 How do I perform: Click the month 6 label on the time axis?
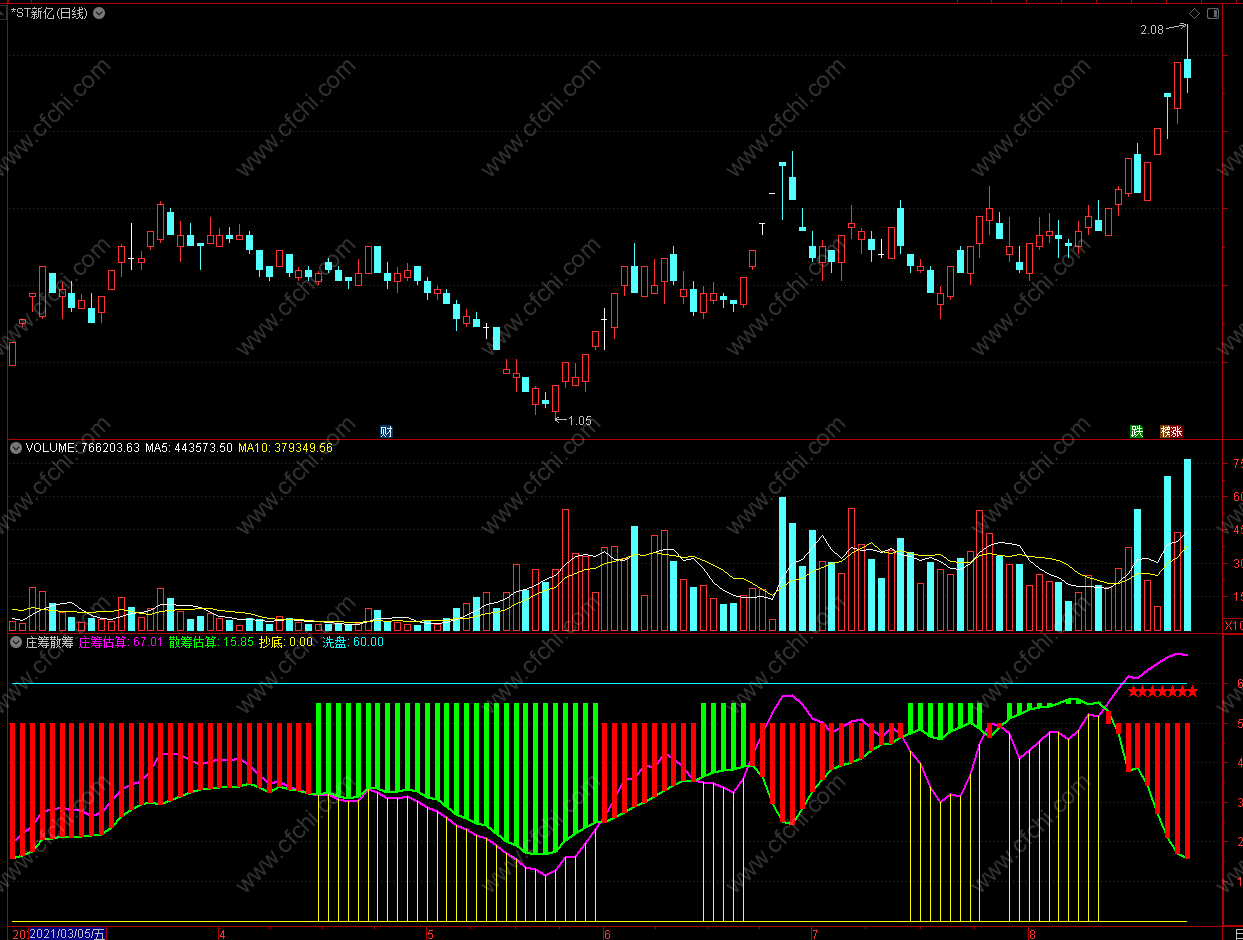pyautogui.click(x=606, y=934)
